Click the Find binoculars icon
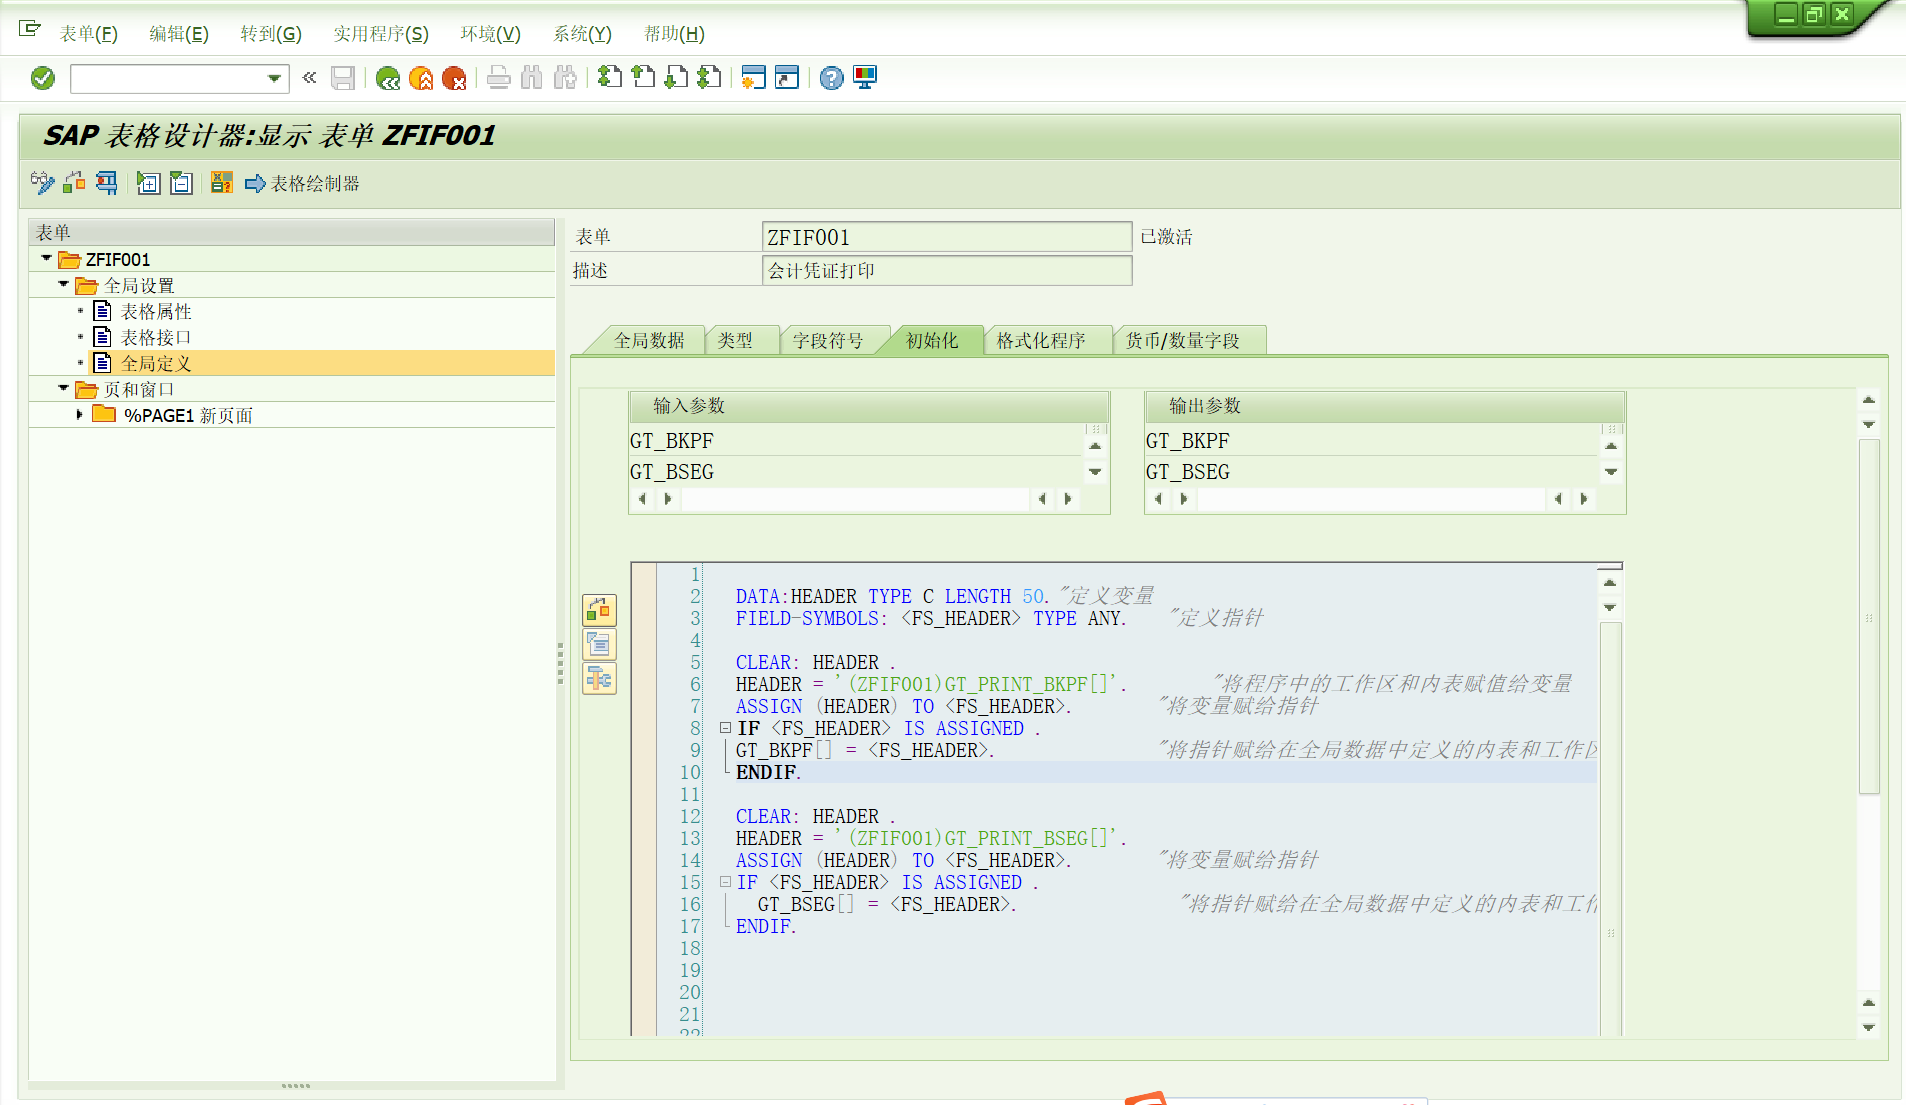This screenshot has height=1105, width=1906. coord(532,78)
